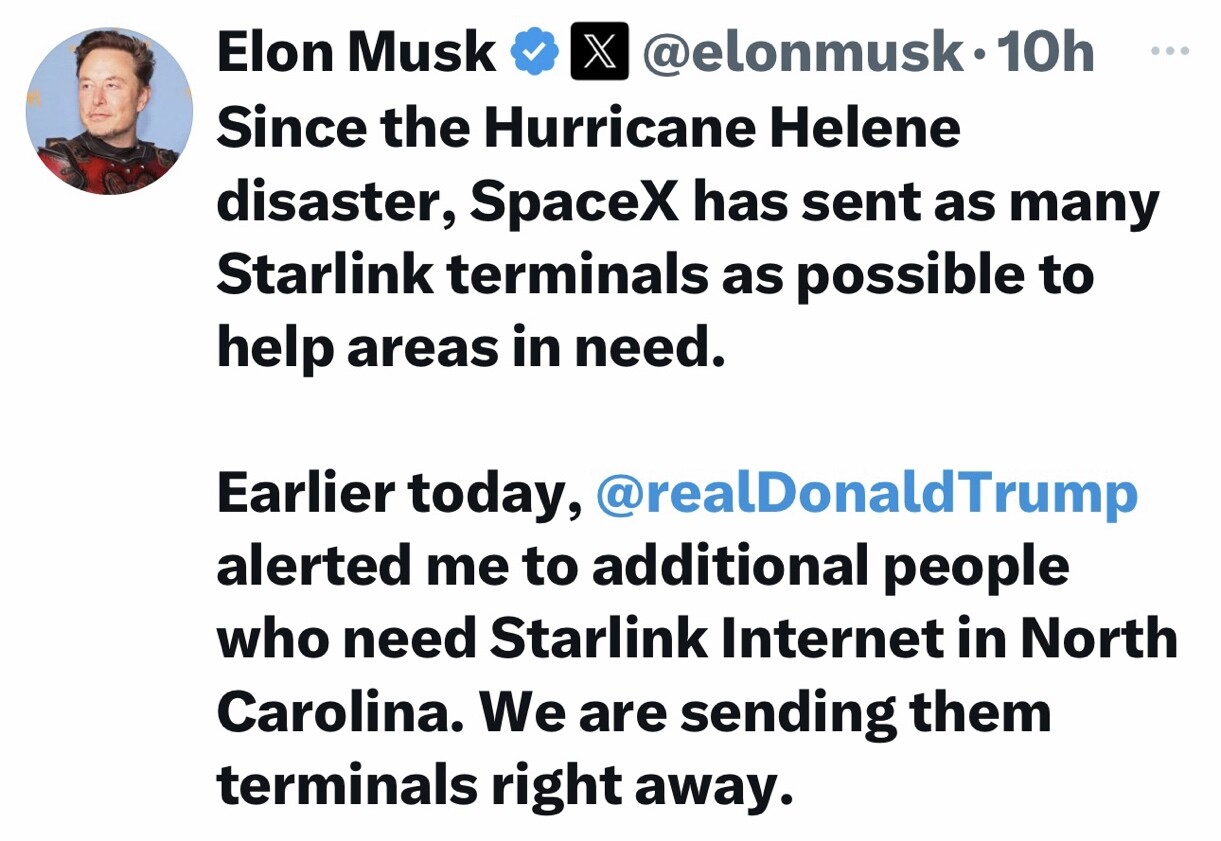Click the word "SpaceX" in the post

(x=575, y=202)
